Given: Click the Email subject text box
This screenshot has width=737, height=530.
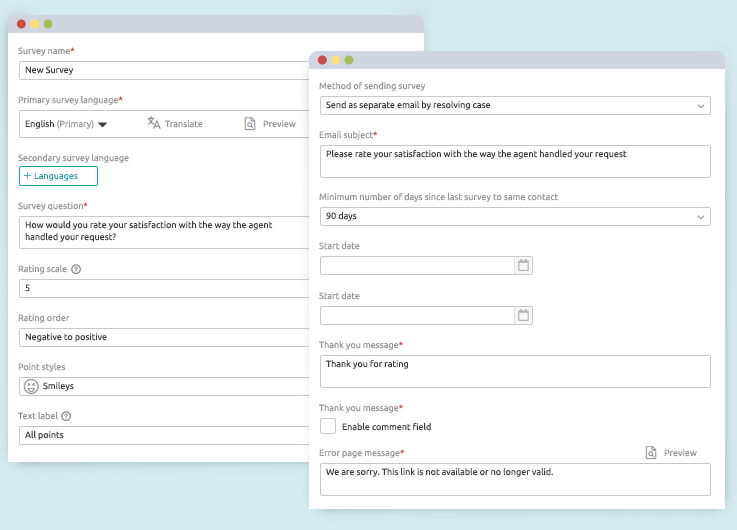Looking at the screenshot, I should click(x=515, y=161).
